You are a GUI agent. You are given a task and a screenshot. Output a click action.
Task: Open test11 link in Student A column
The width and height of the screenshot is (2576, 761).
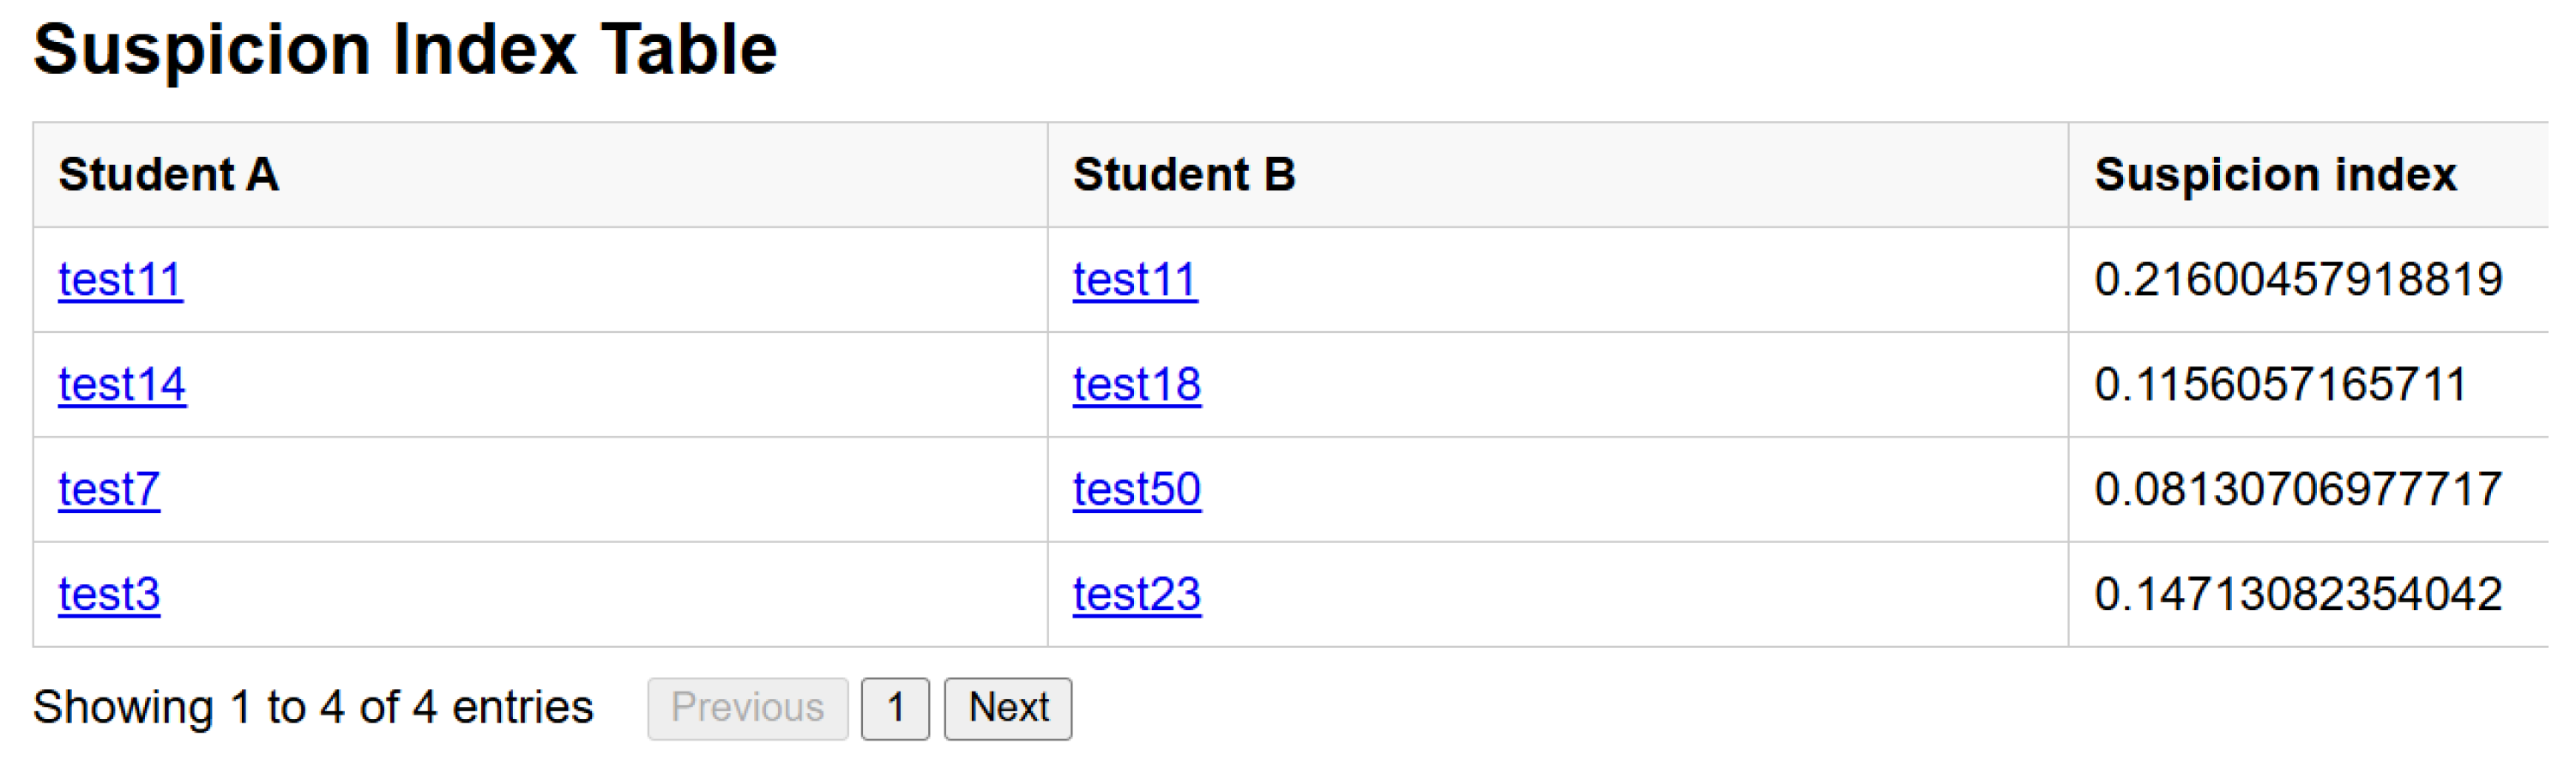click(120, 280)
